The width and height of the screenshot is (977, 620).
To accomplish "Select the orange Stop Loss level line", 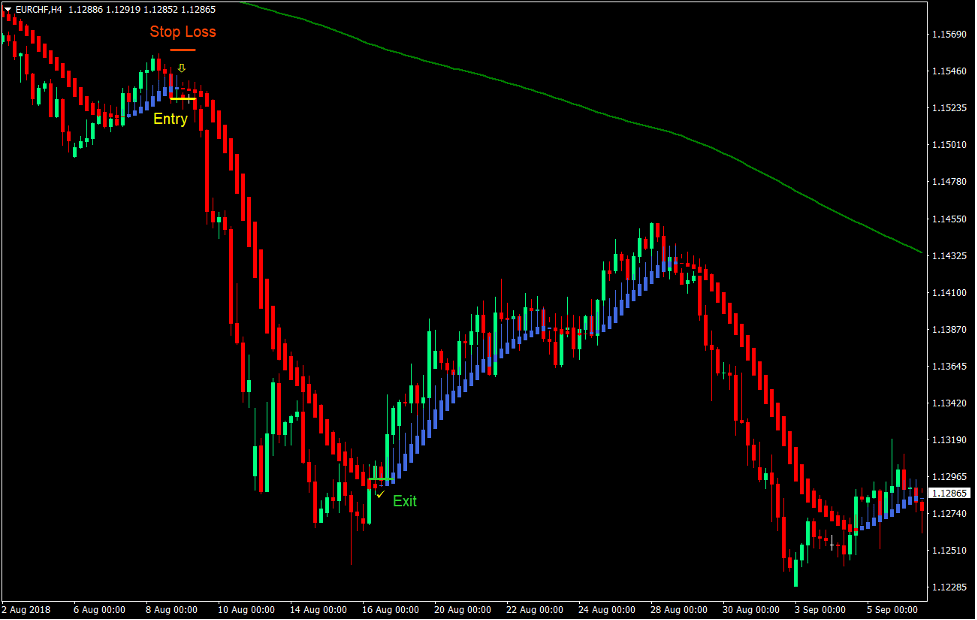I will point(183,50).
